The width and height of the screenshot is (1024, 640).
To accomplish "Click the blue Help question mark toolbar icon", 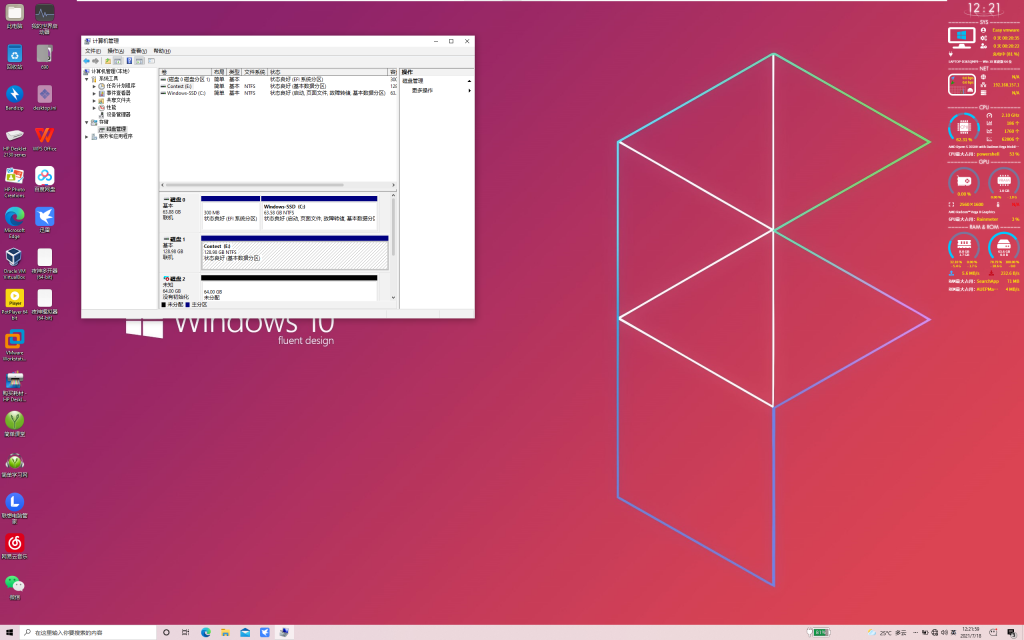I will pyautogui.click(x=129, y=61).
